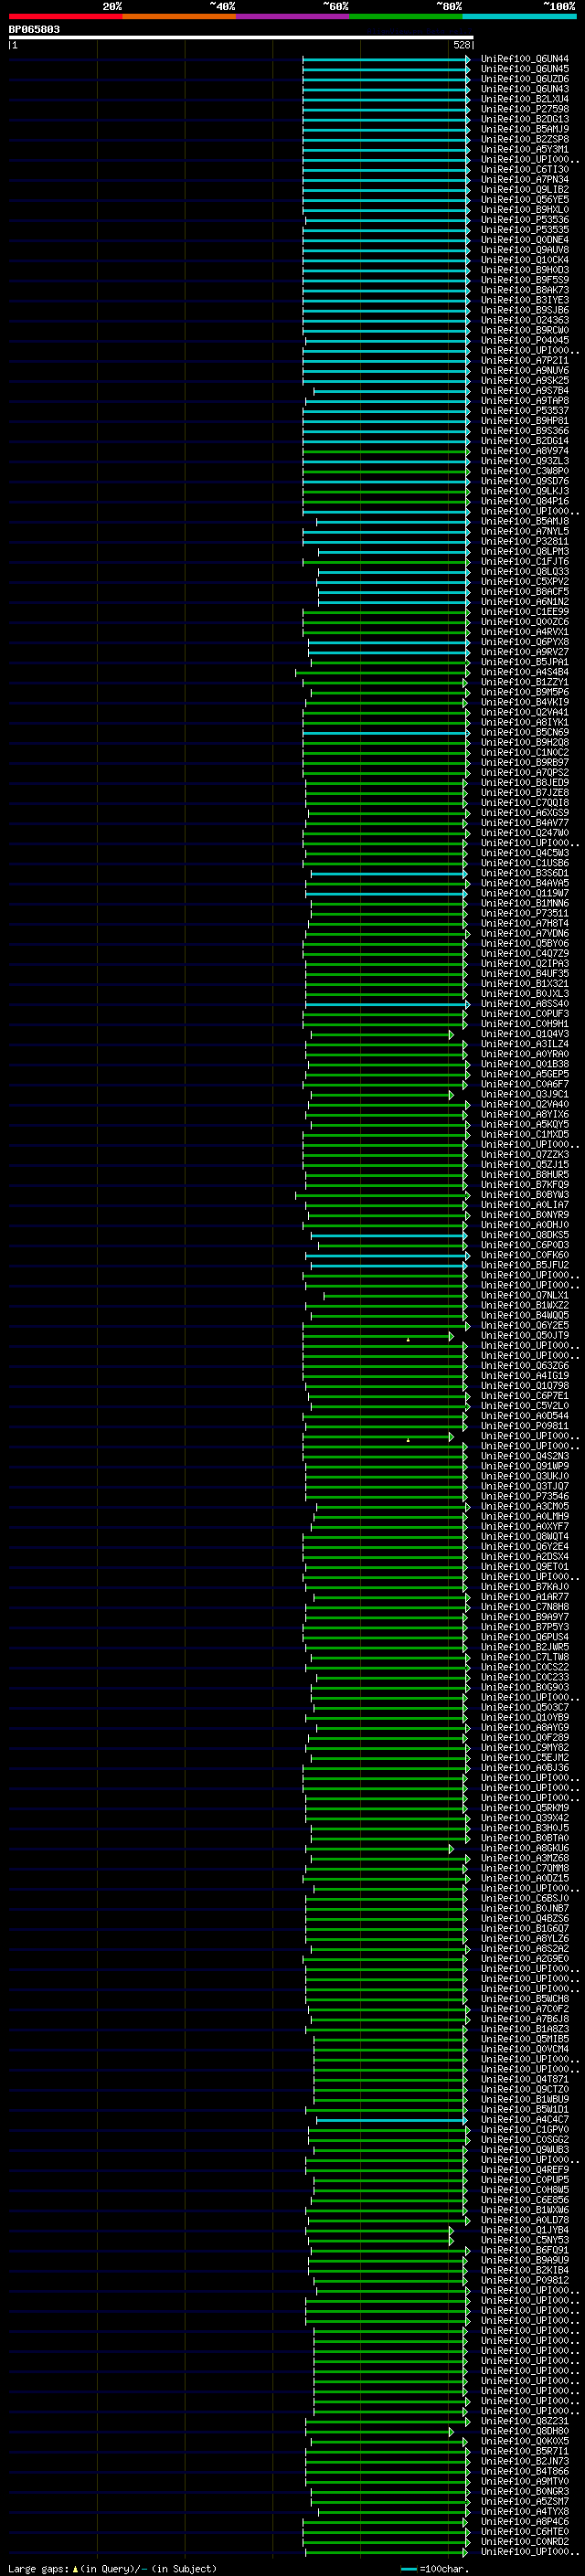Click the orange ~40% identity legend segment

(x=179, y=16)
